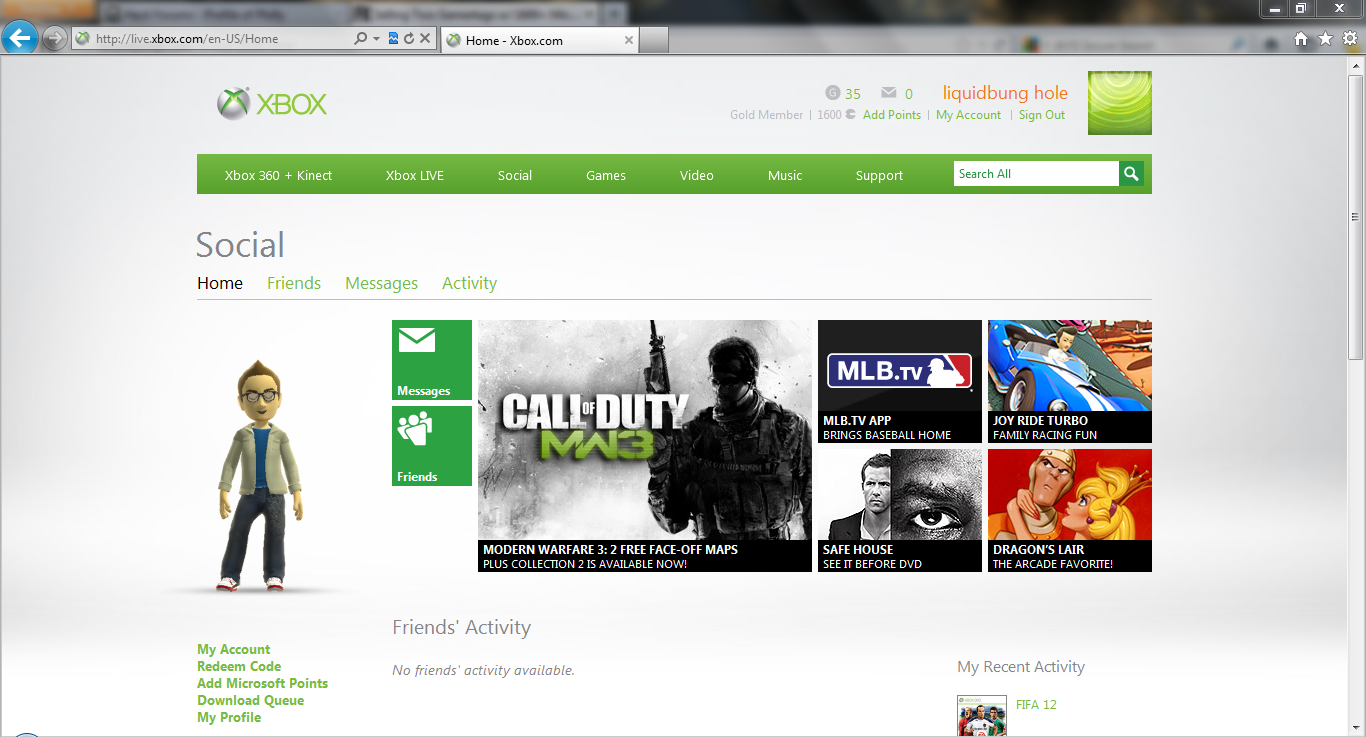This screenshot has height=737, width=1366.
Task: Click the Microsoft Points coin icon
Action: pyautogui.click(x=850, y=115)
